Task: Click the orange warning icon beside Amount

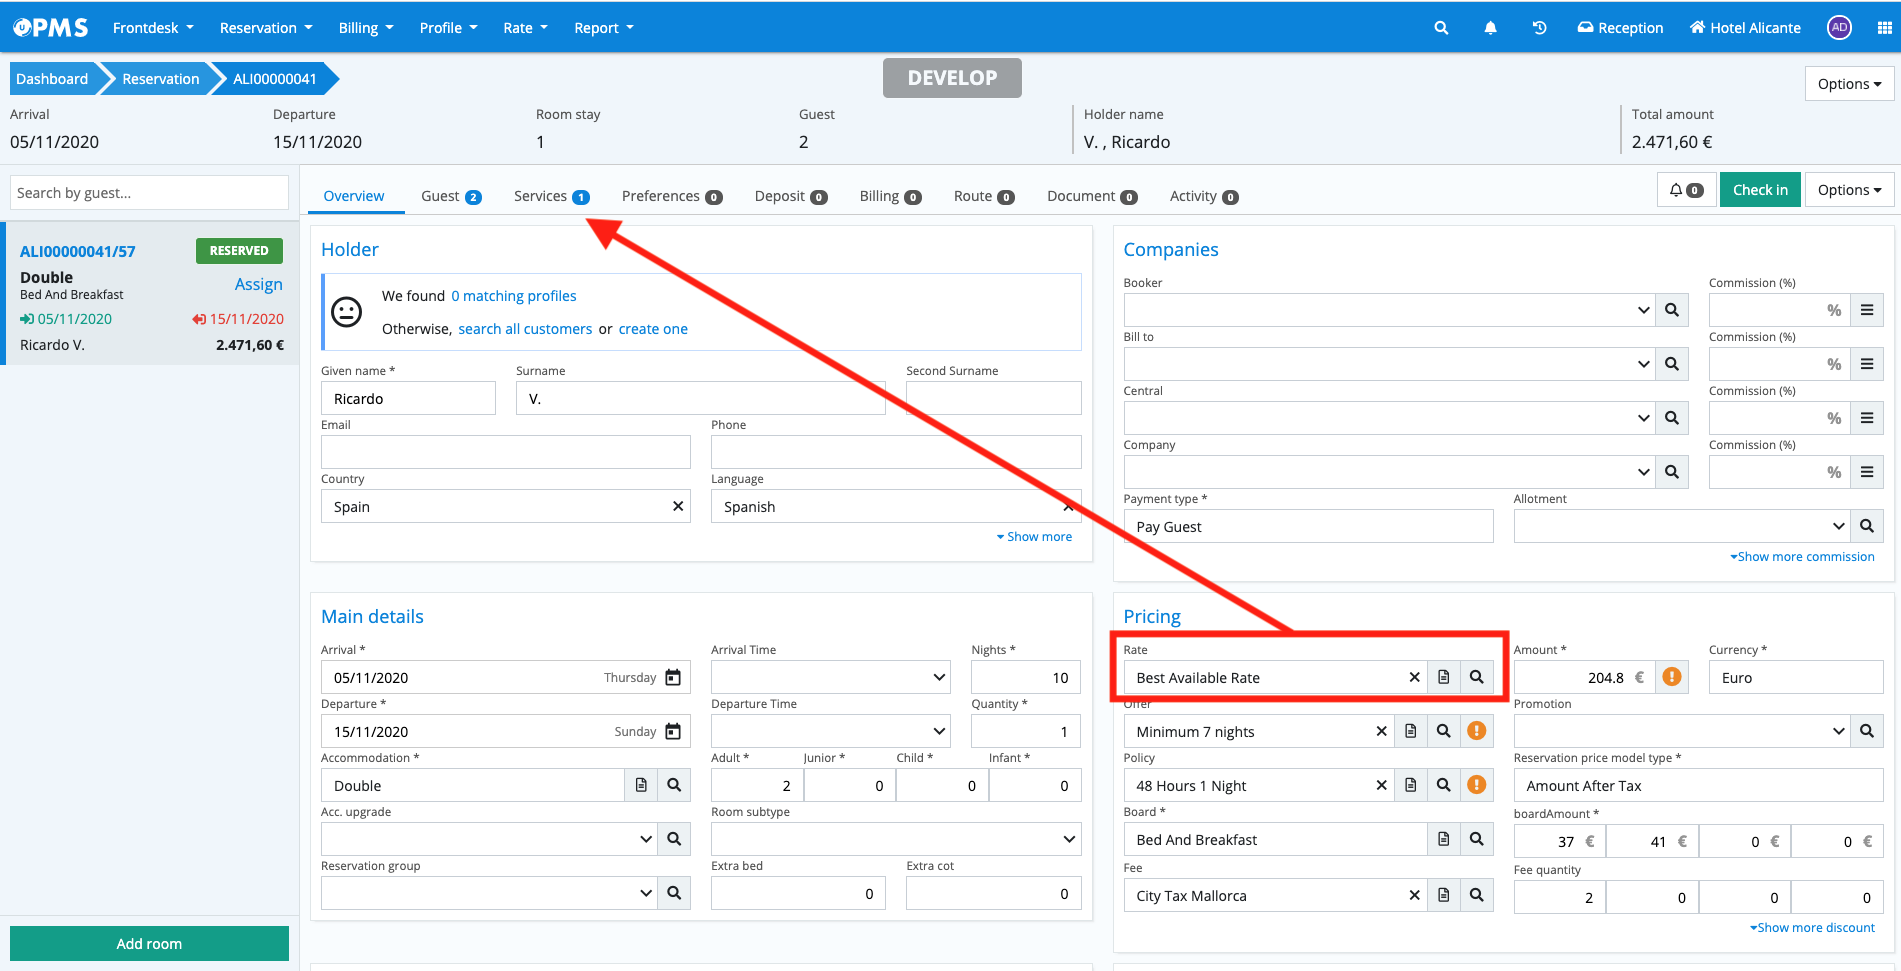Action: click(x=1671, y=678)
